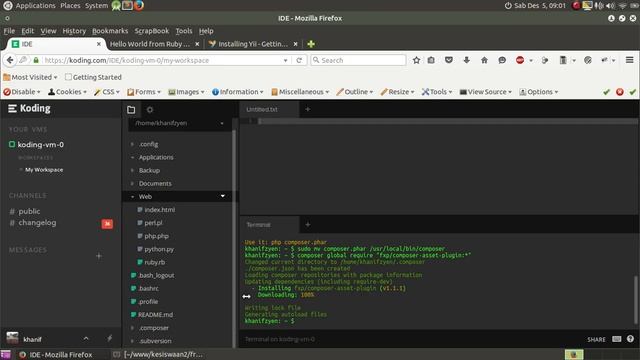Click the terminal vertical scrollbar
Screen dimensions: 640x360
pos(635,299)
